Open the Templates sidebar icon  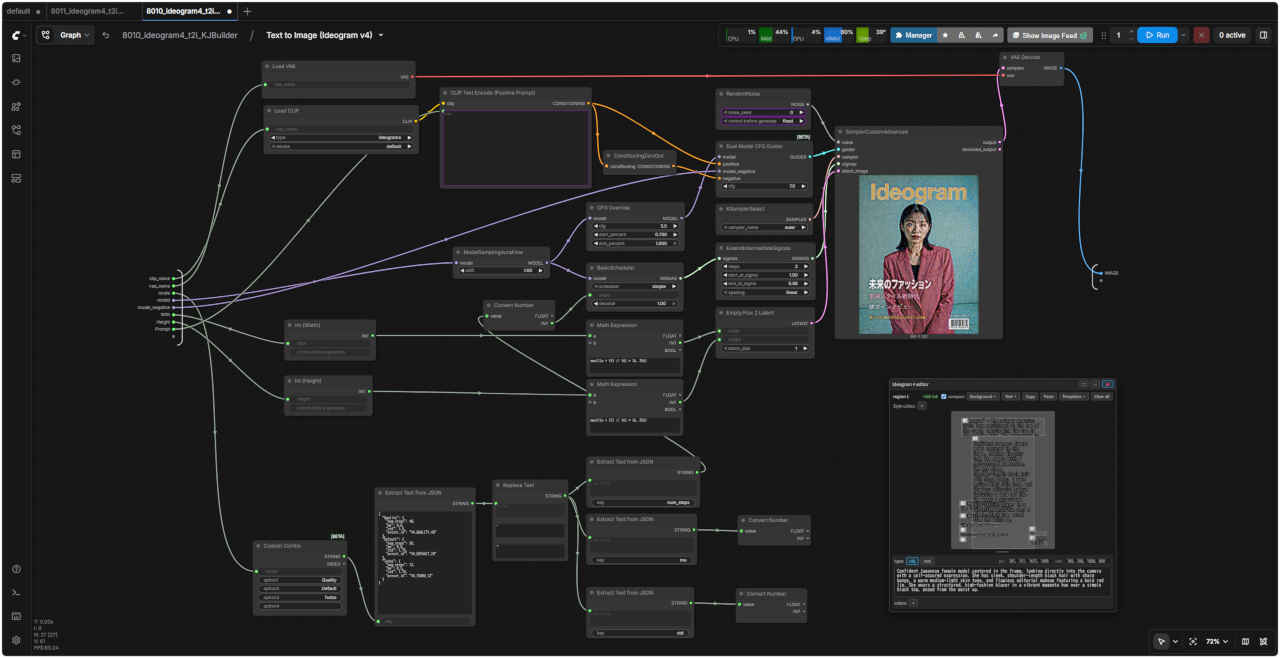[x=16, y=154]
